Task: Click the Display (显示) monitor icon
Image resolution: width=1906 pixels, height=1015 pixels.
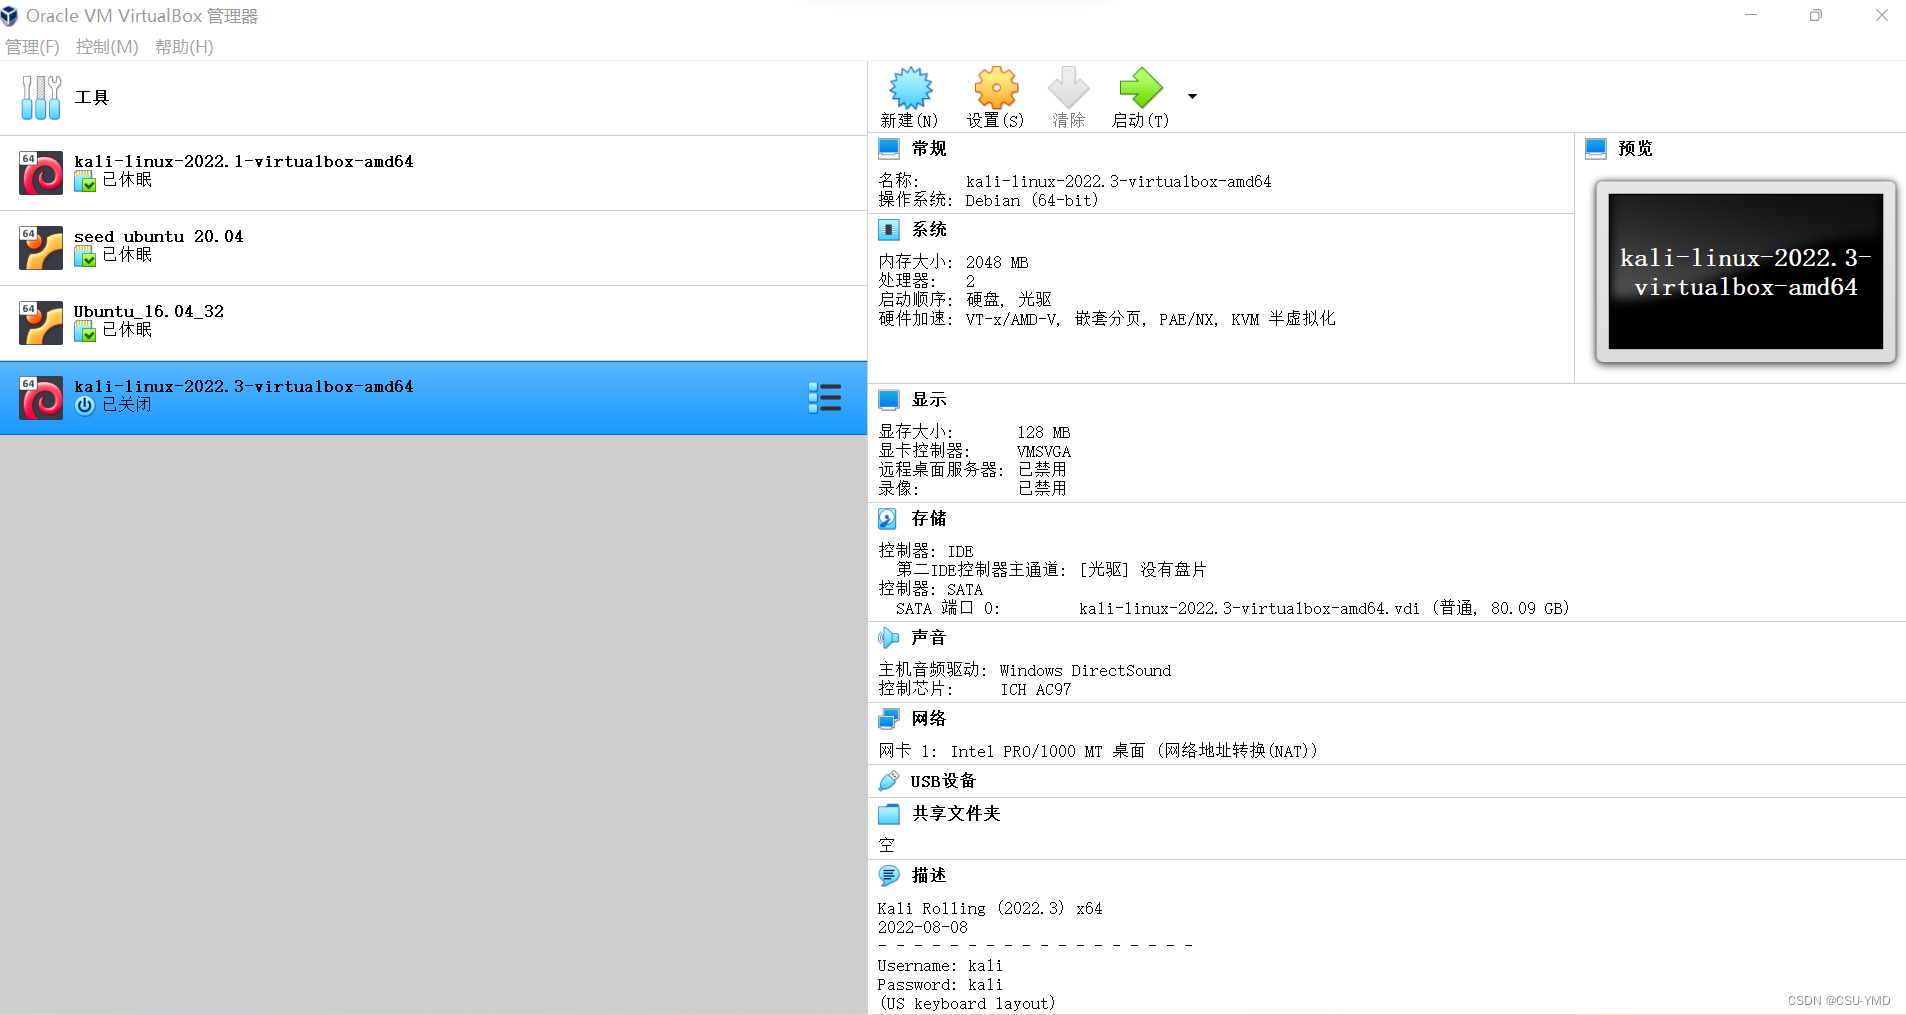Action: (889, 400)
